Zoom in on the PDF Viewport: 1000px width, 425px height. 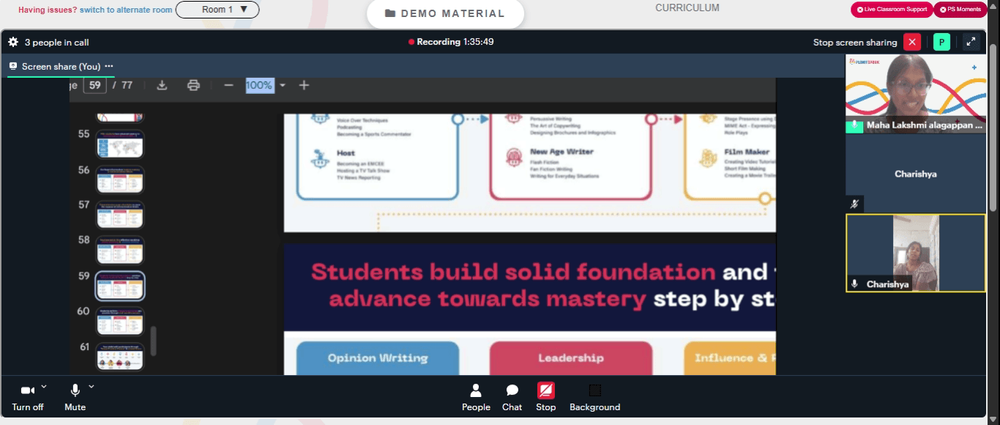(x=304, y=85)
